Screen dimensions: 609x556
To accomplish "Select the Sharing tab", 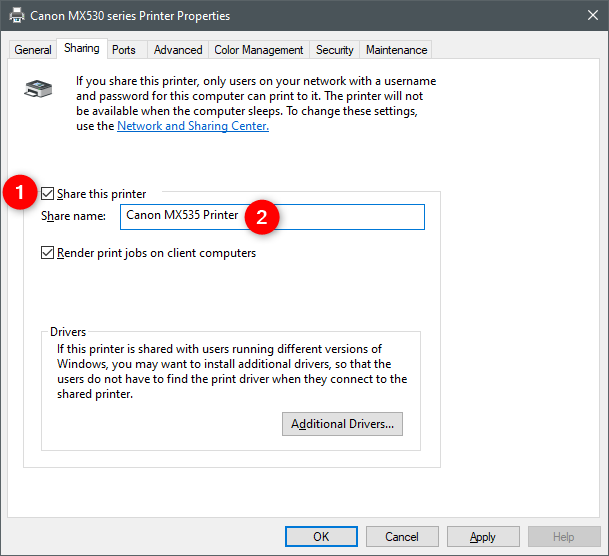I will (82, 48).
